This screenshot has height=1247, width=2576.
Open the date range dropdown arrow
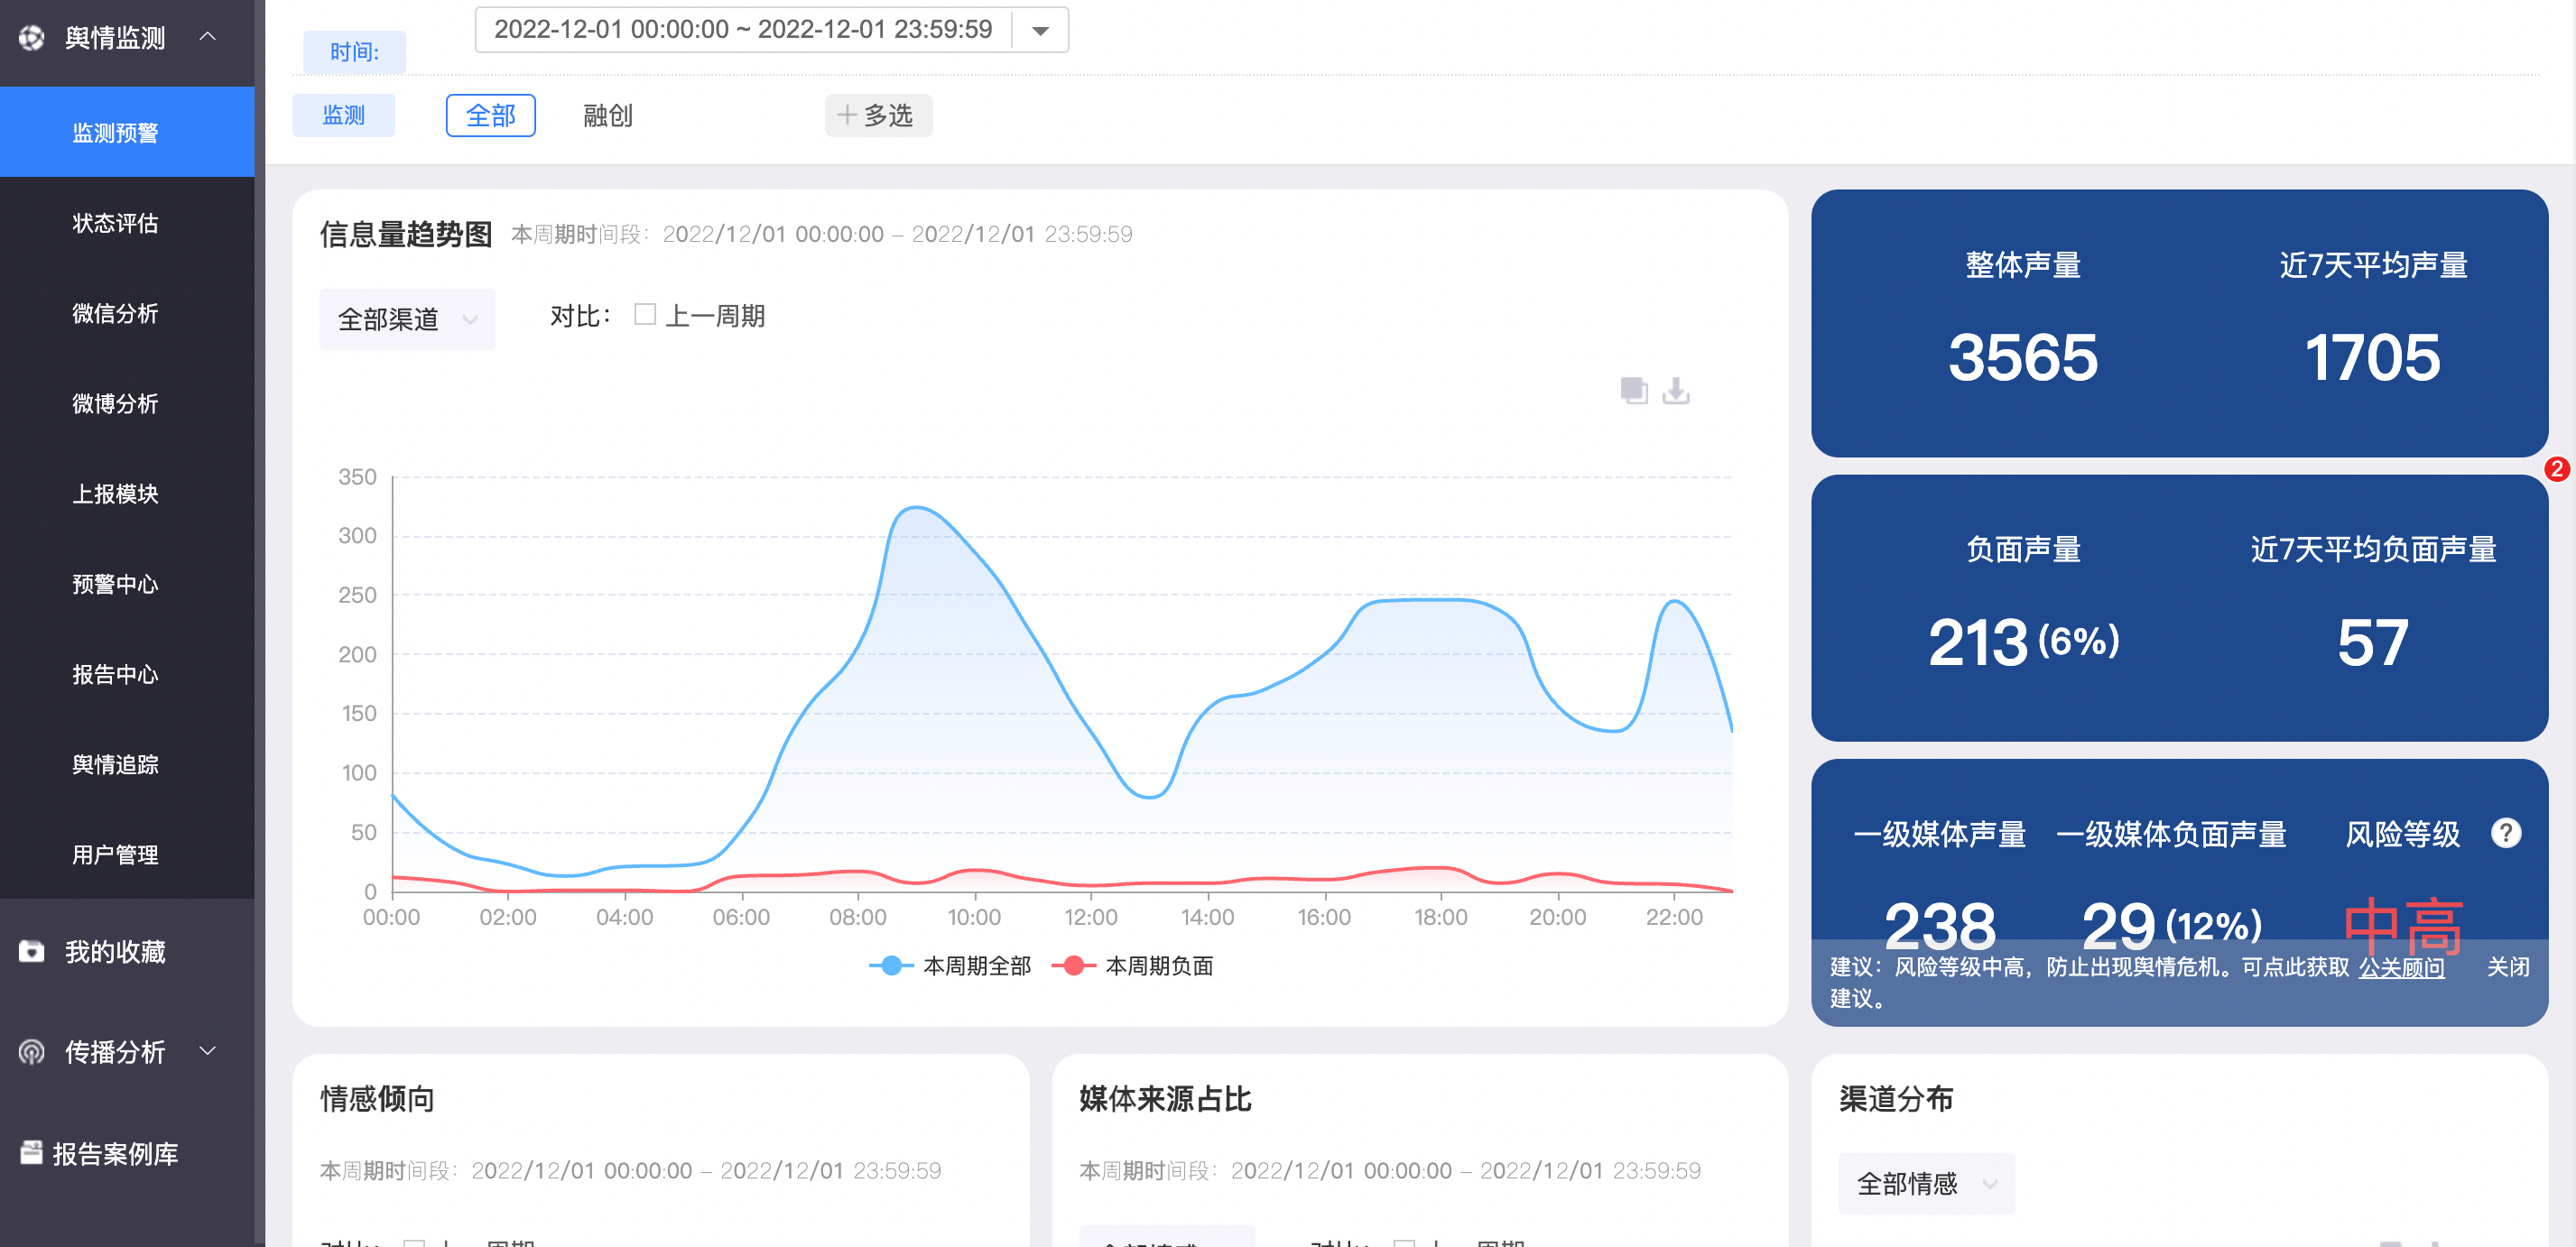coord(1040,30)
